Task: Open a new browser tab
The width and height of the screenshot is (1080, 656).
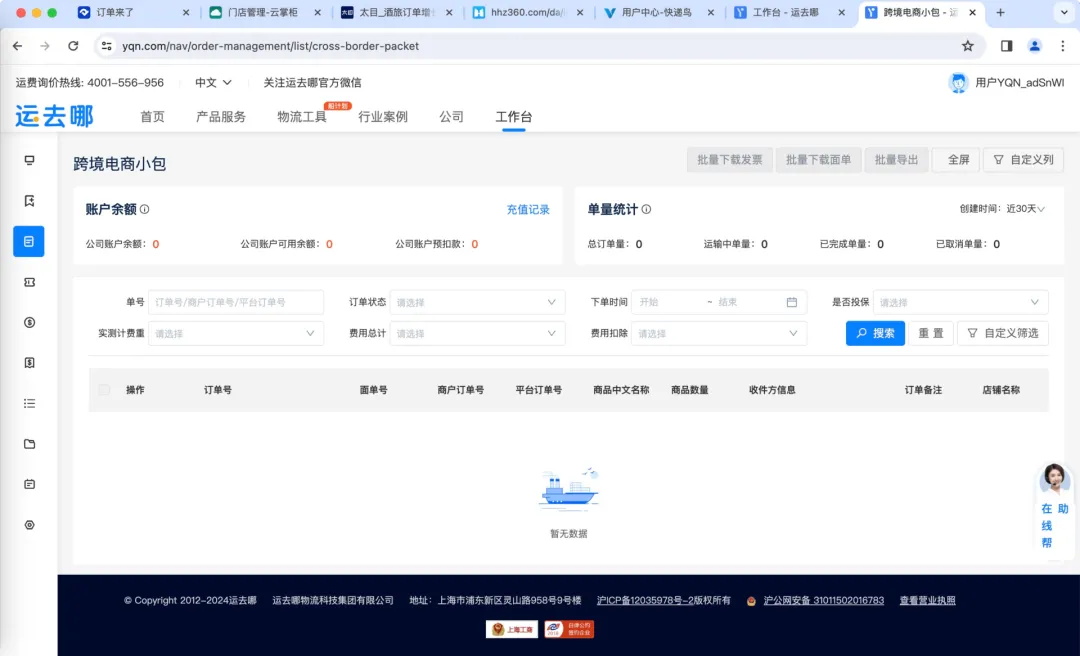Action: coord(1001,12)
